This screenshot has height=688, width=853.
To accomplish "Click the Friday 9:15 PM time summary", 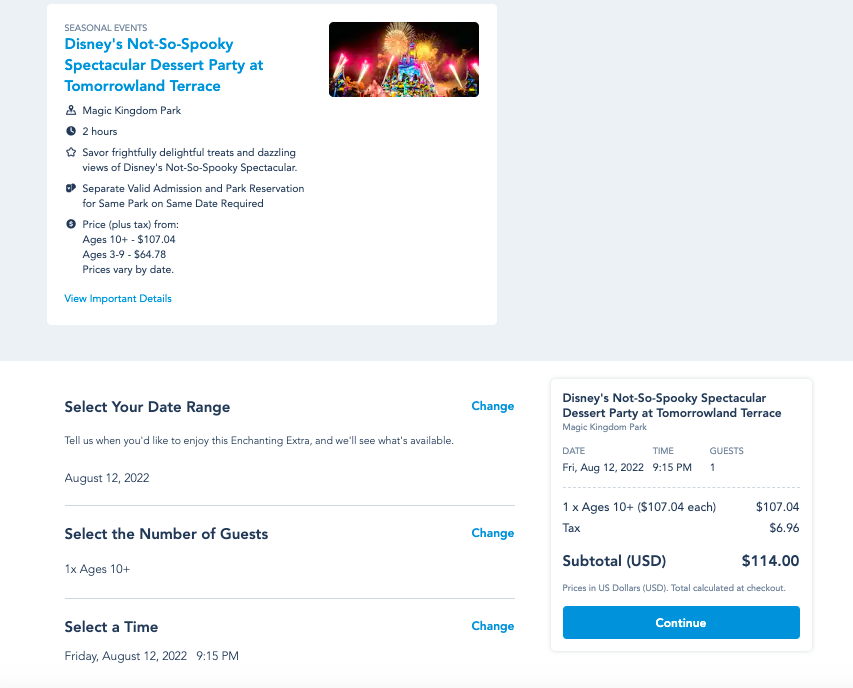I will coord(151,657).
